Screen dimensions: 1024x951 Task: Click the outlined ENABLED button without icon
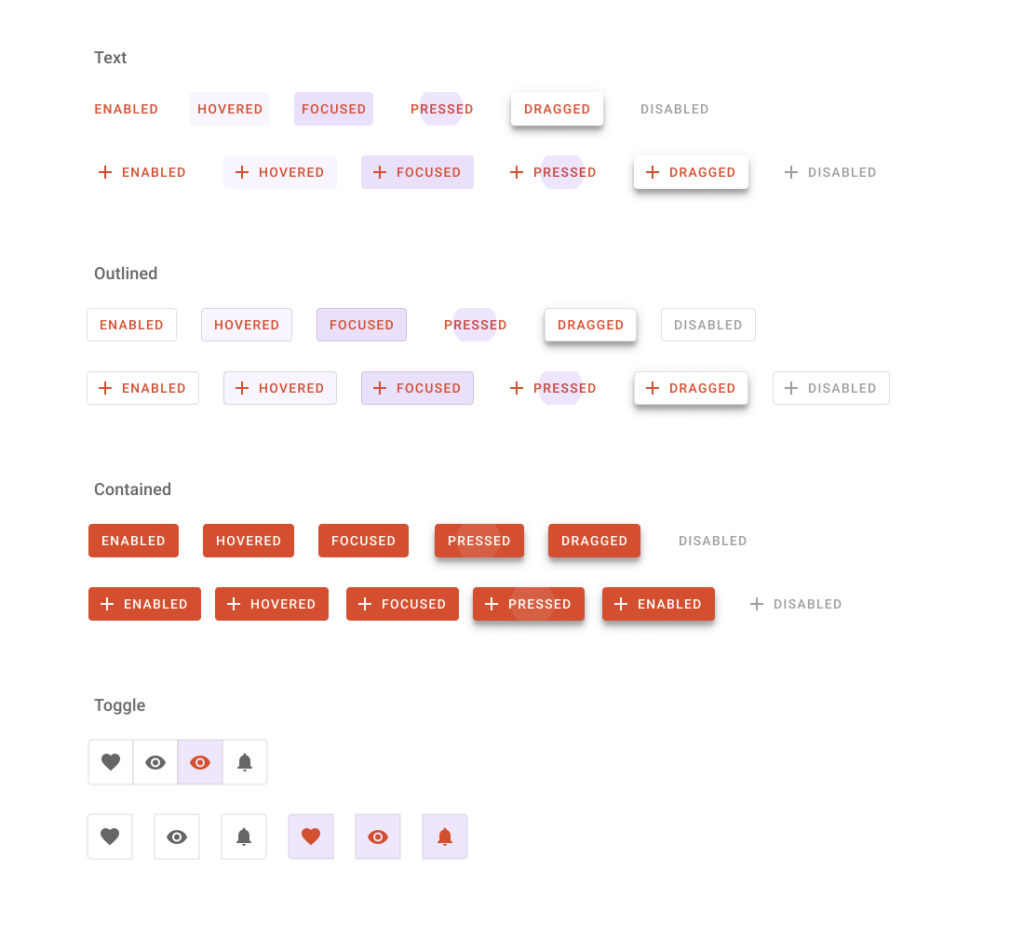pyautogui.click(x=132, y=325)
